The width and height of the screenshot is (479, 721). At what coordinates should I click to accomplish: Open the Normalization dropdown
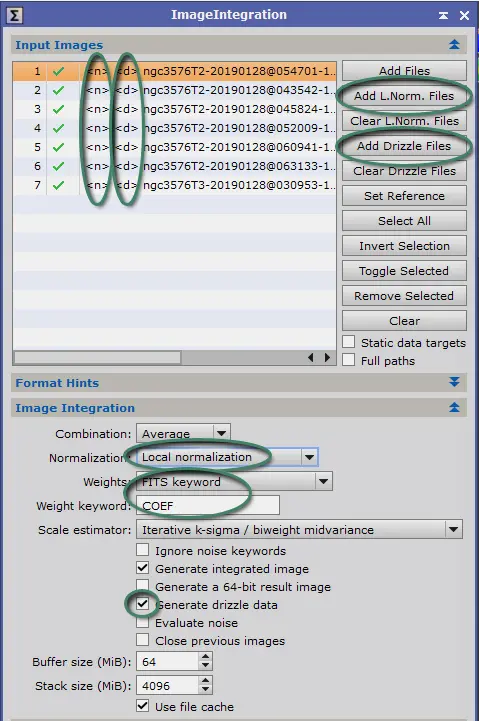(x=227, y=457)
